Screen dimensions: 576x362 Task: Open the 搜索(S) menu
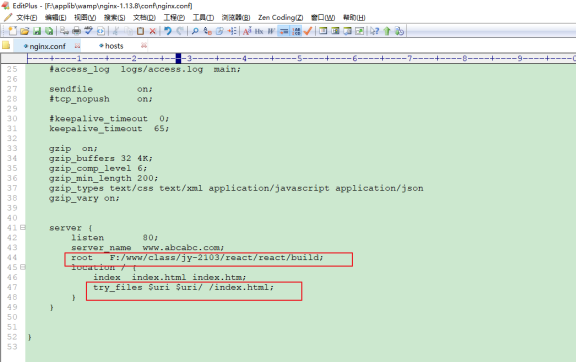click(x=114, y=17)
